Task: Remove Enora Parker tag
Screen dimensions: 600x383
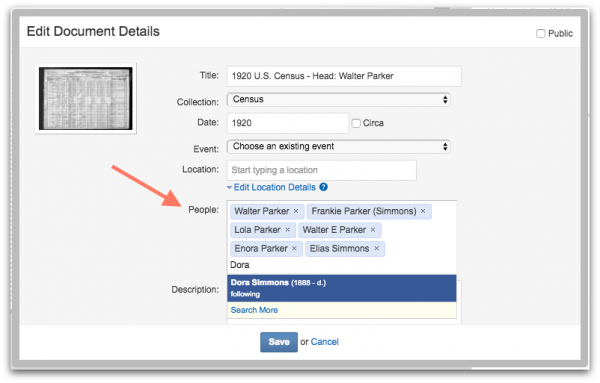Action: pos(294,249)
